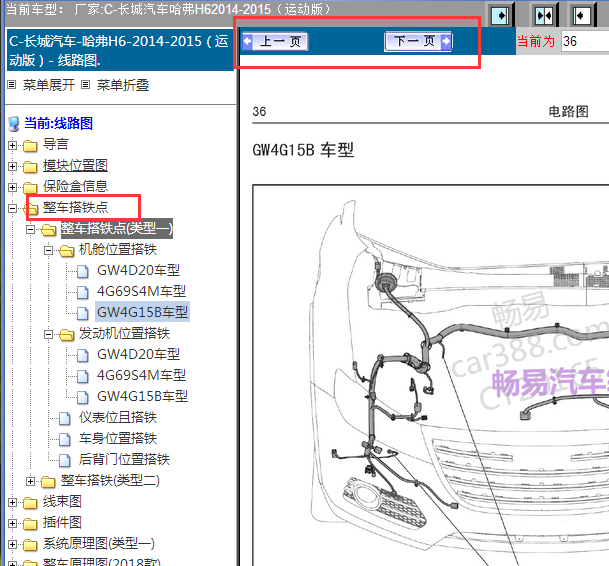Click the folder icon beside 整车搭铁(类型二)
The height and width of the screenshot is (566, 609).
tap(48, 482)
